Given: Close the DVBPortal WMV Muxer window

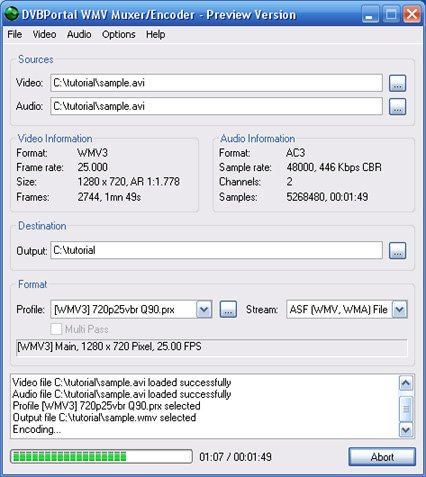Looking at the screenshot, I should (412, 15).
